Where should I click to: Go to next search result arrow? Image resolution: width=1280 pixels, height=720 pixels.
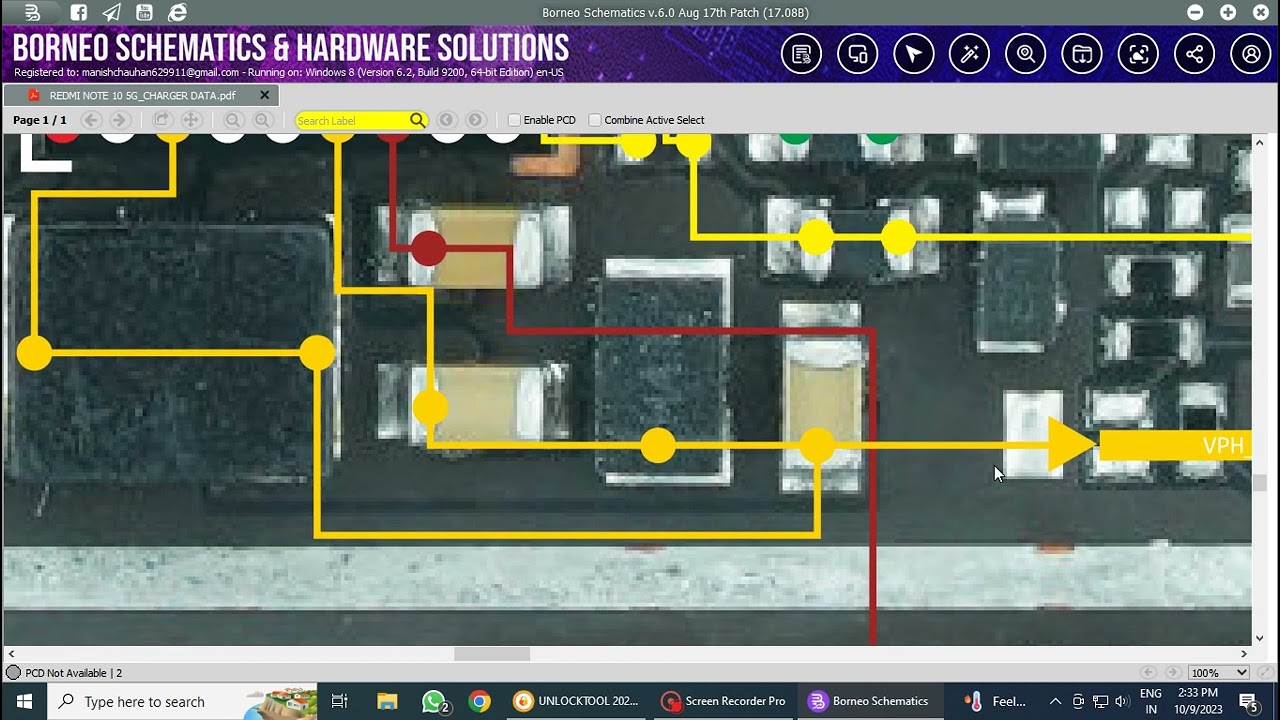pos(476,120)
